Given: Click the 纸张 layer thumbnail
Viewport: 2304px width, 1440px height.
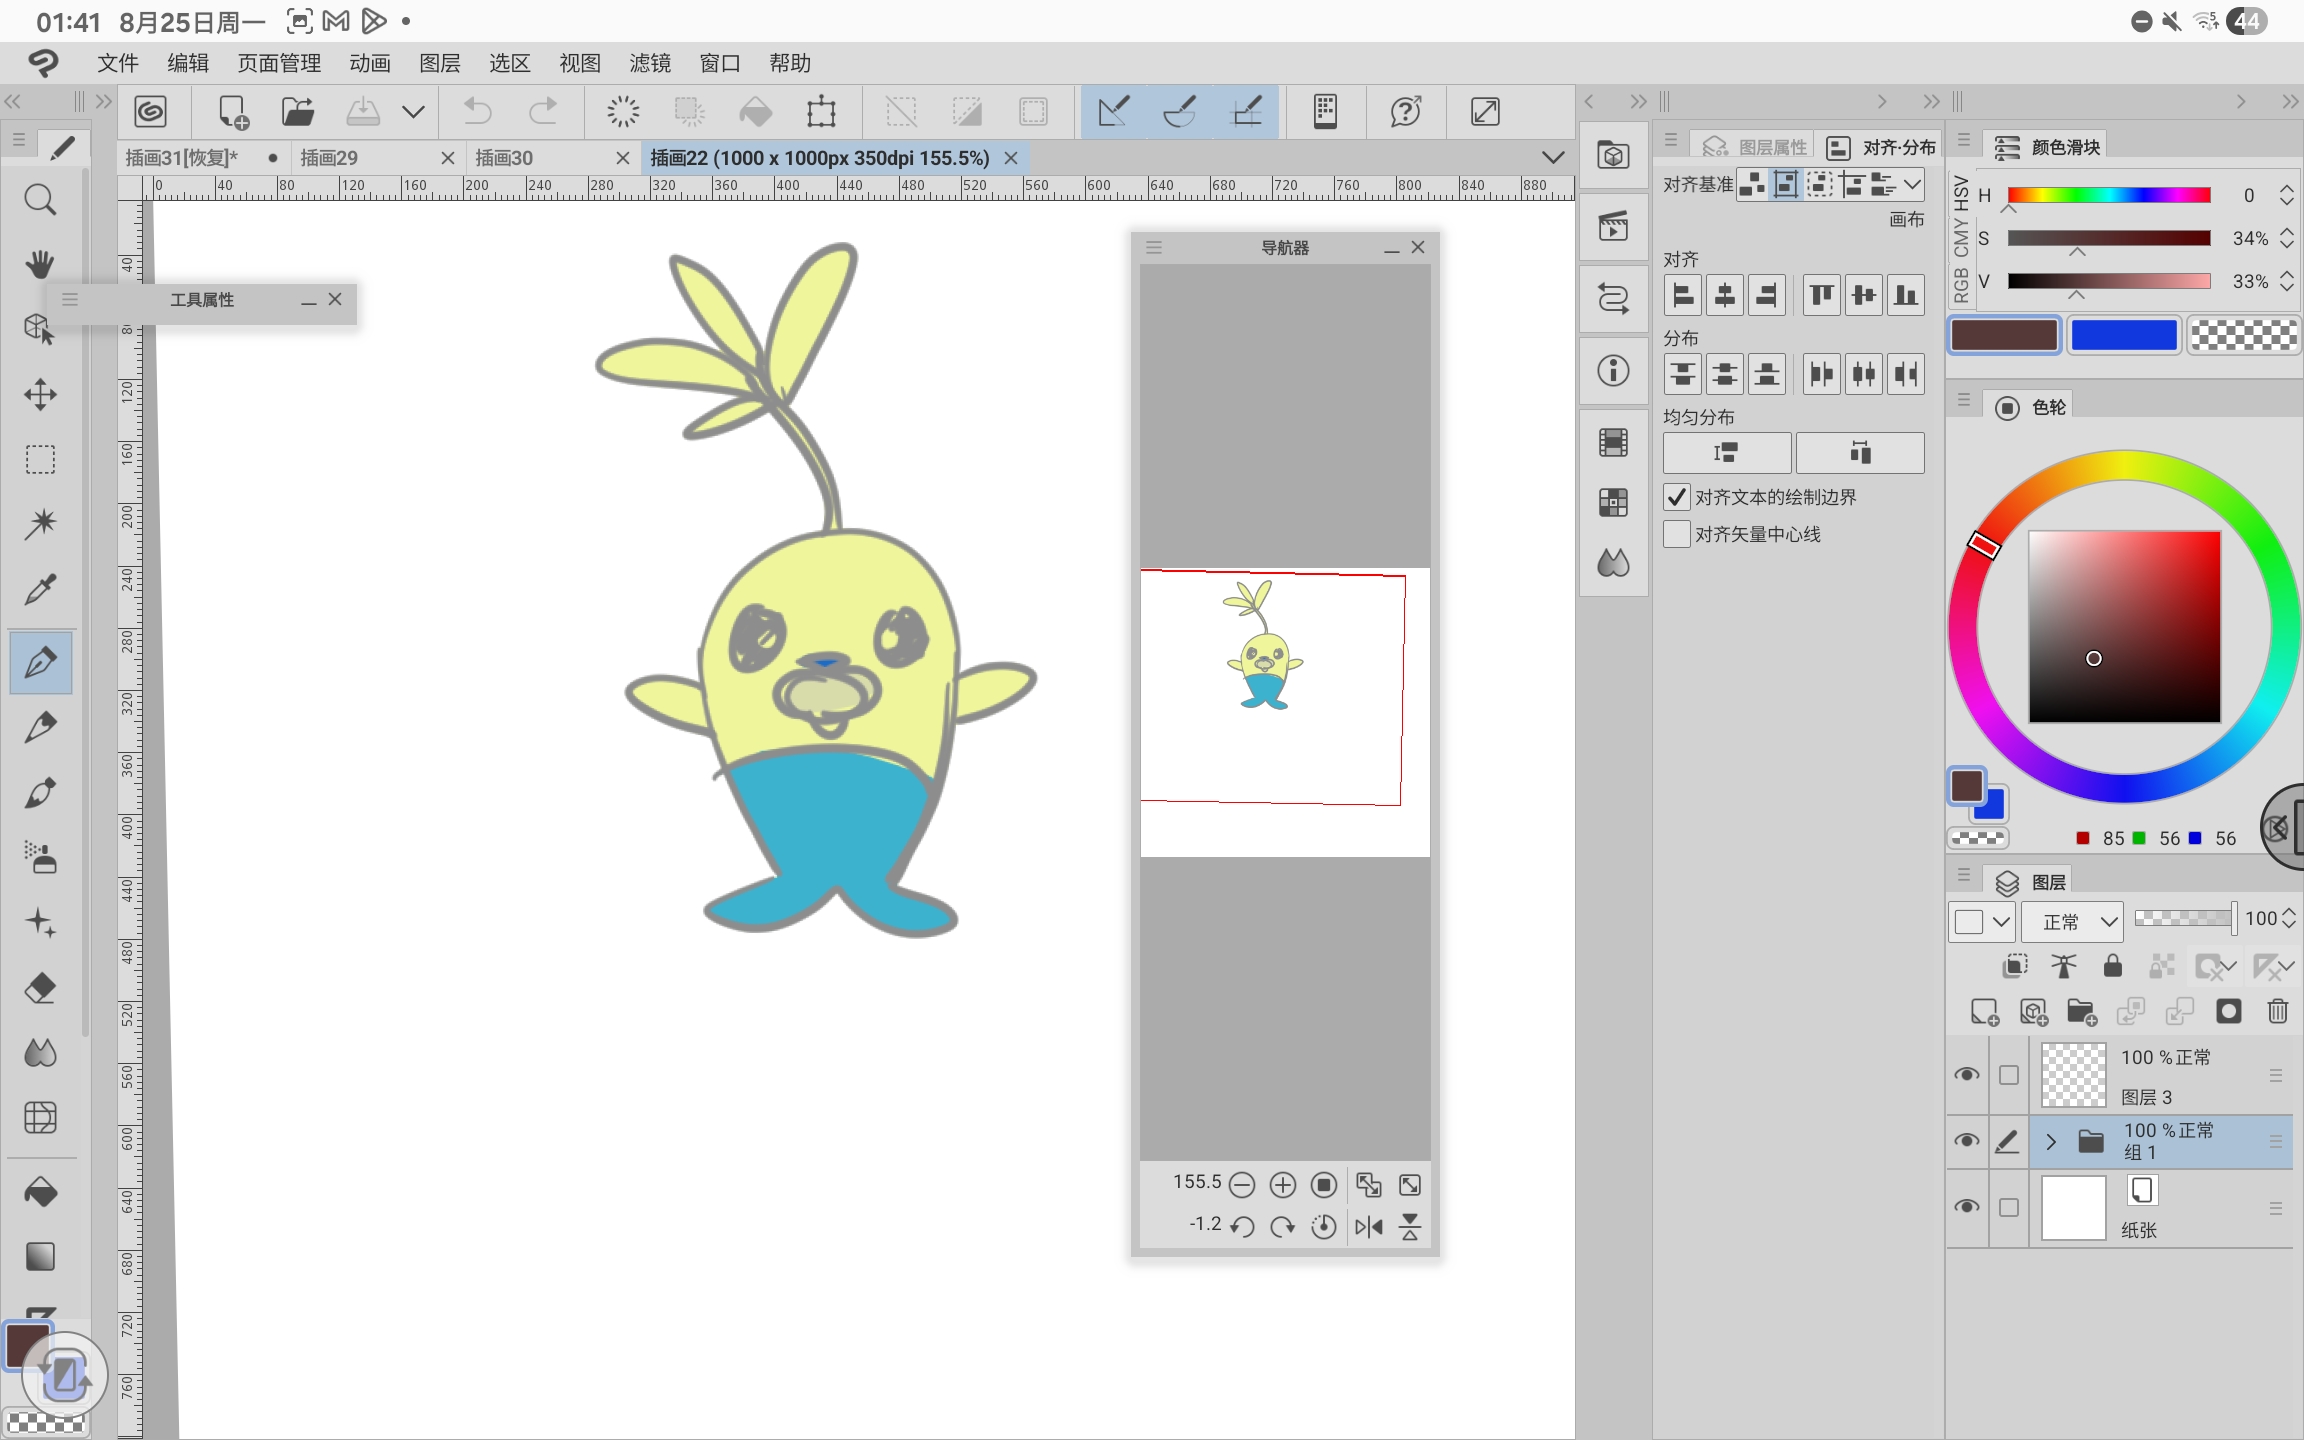Looking at the screenshot, I should pos(2073,1208).
